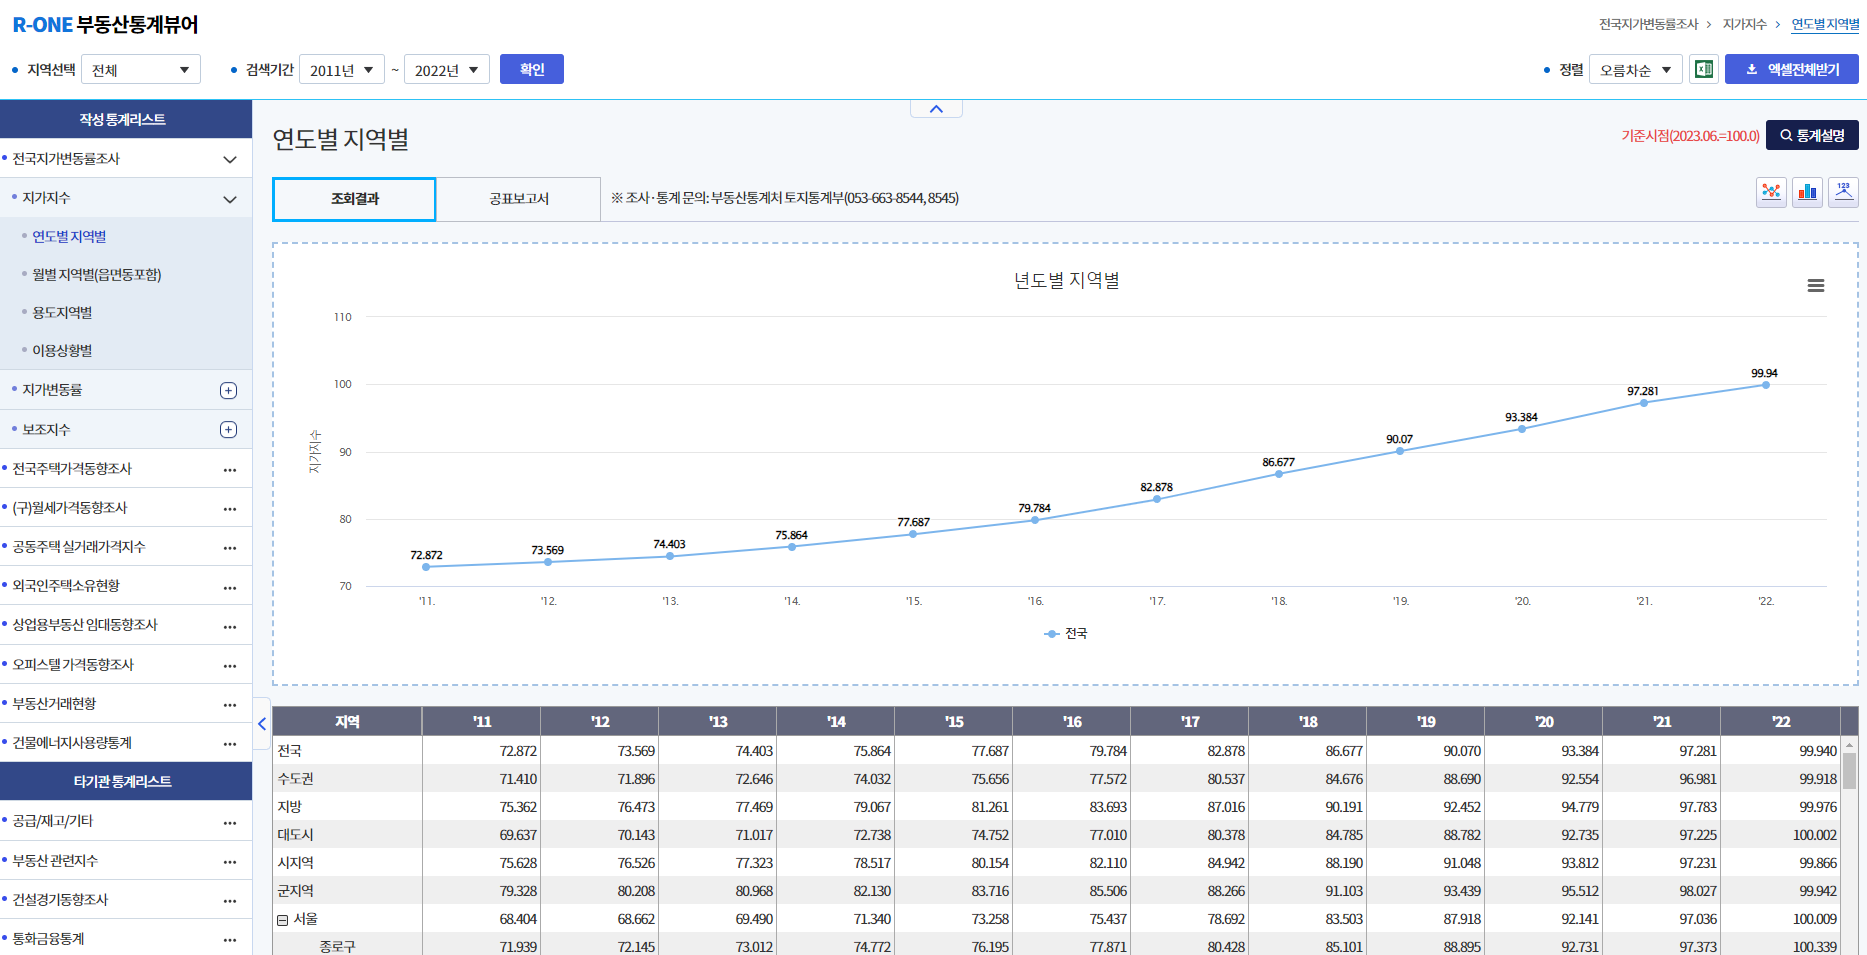Image resolution: width=1867 pixels, height=955 pixels.
Task: Open 통계설명 statistics description button
Action: tap(1812, 135)
